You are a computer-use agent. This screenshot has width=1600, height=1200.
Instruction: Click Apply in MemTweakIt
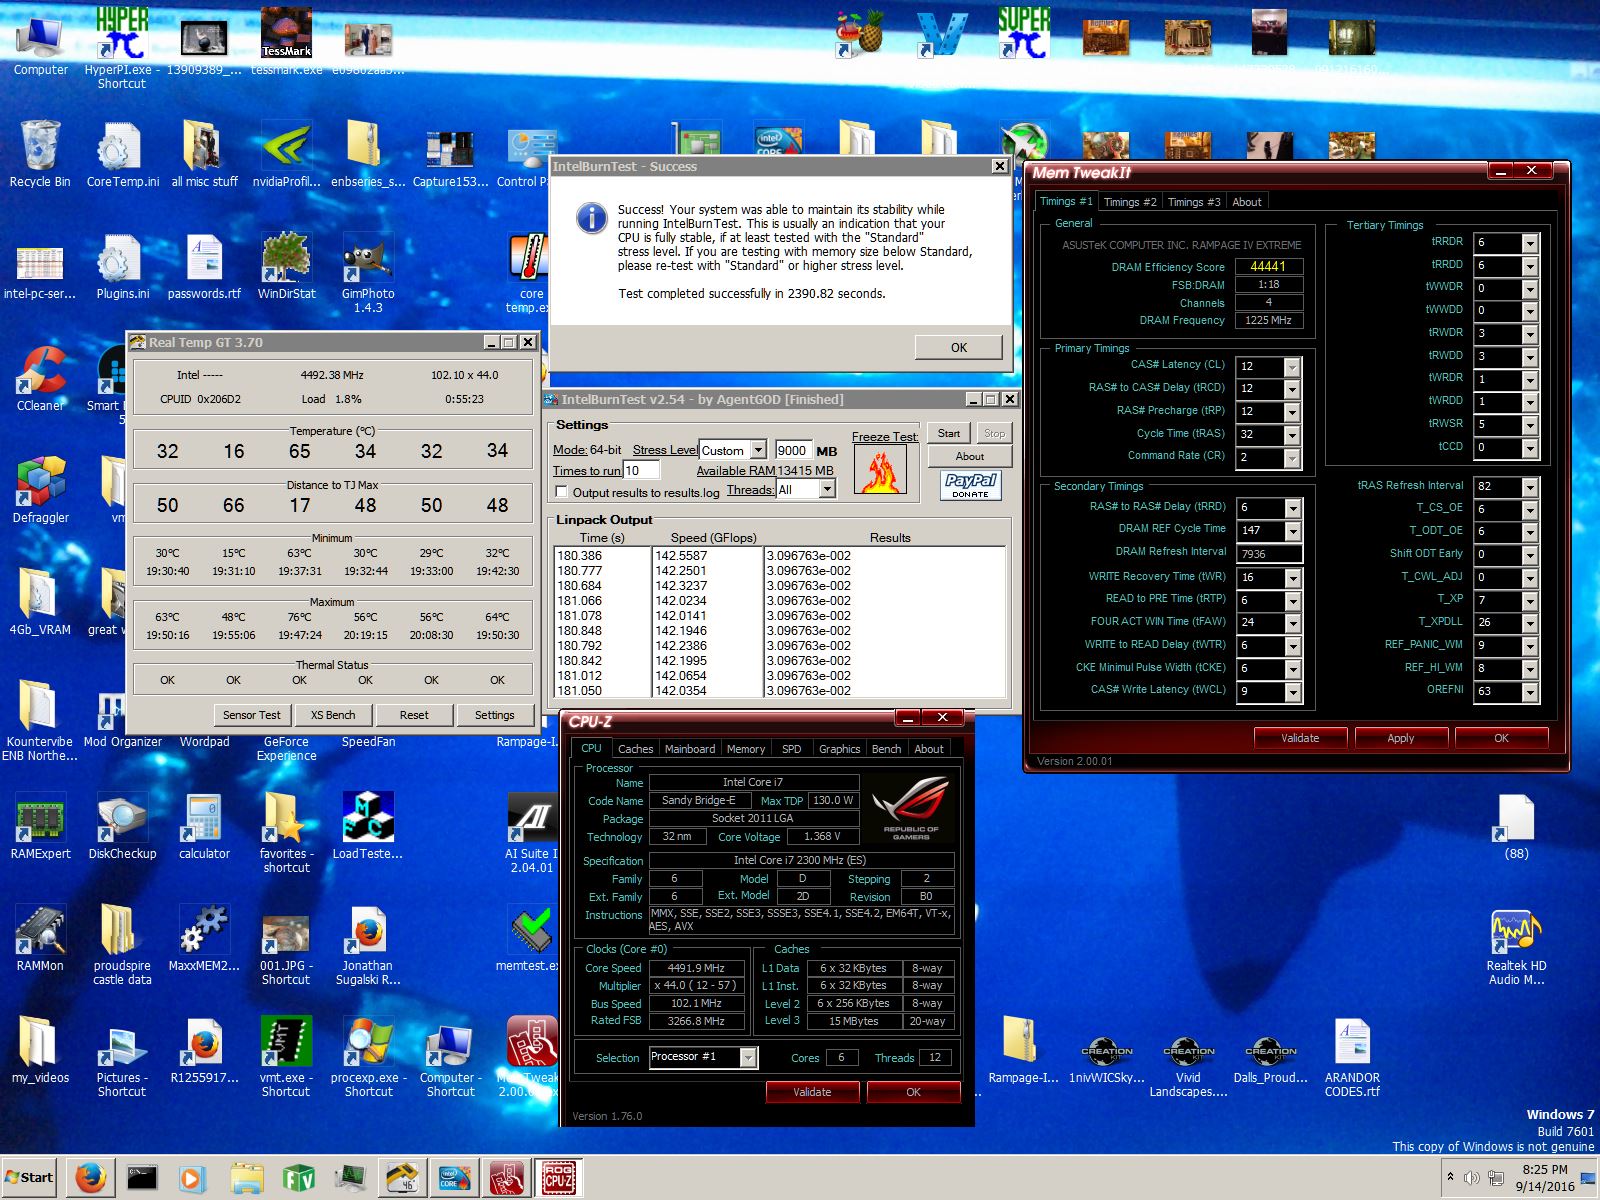1400,738
